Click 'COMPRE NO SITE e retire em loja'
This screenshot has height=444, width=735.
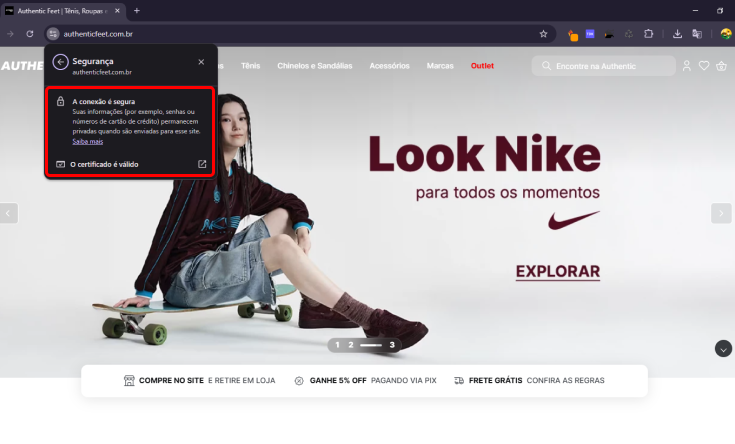point(199,381)
